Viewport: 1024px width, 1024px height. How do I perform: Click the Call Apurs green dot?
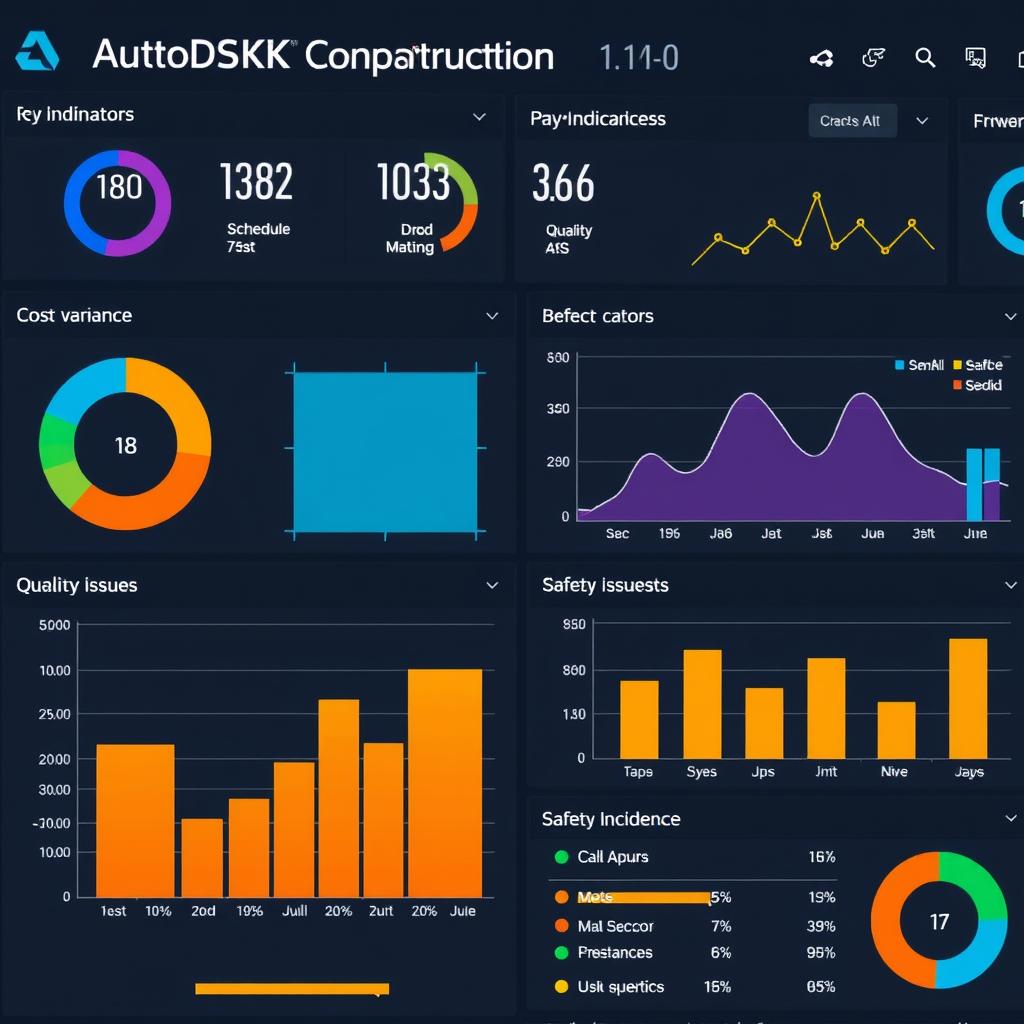coord(561,857)
